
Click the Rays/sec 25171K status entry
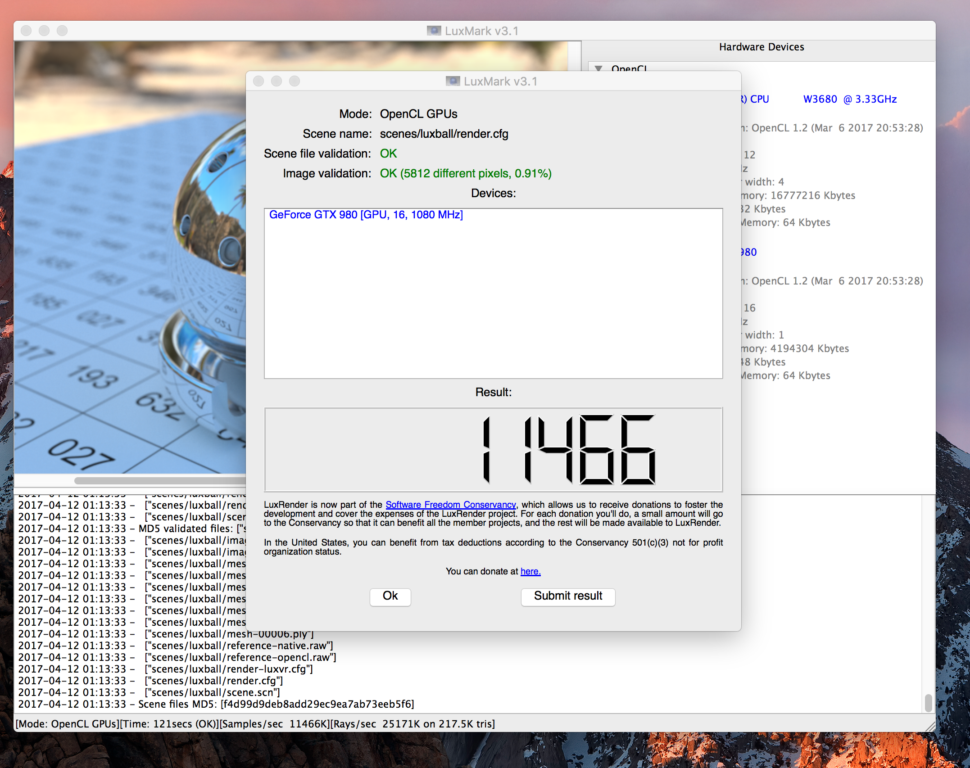(413, 723)
